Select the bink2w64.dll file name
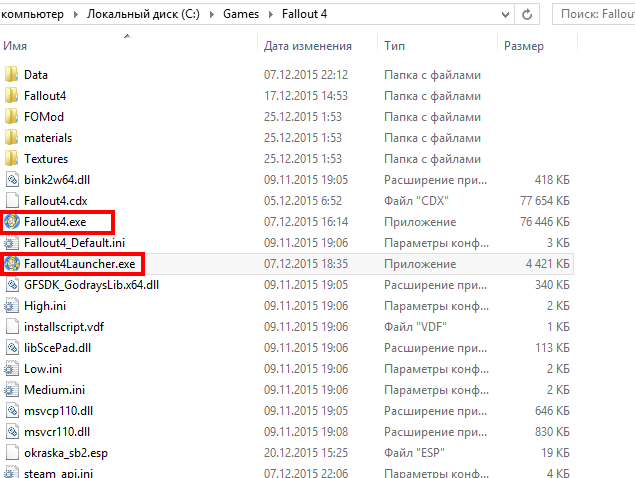The width and height of the screenshot is (635, 478). coord(57,180)
